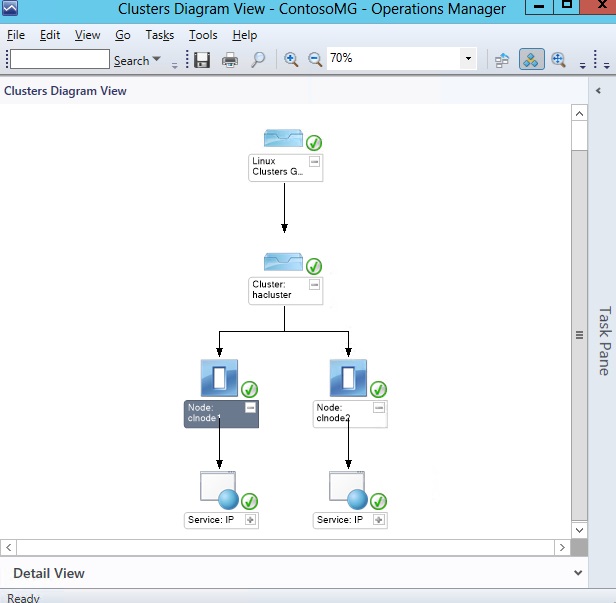The width and height of the screenshot is (616, 603).
Task: Open the Search dropdown arrow
Action: (156, 61)
